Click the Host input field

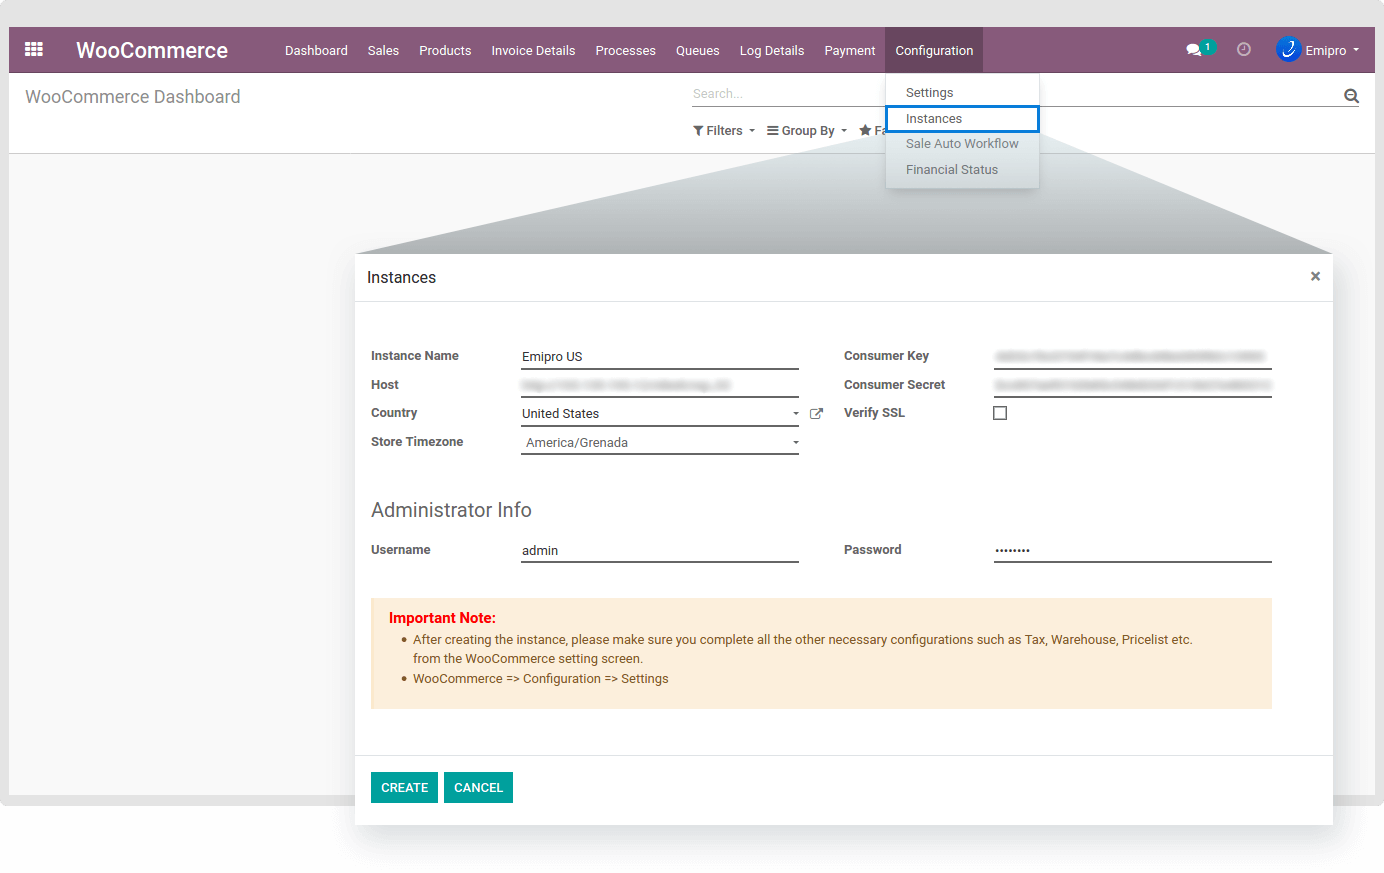click(x=660, y=385)
